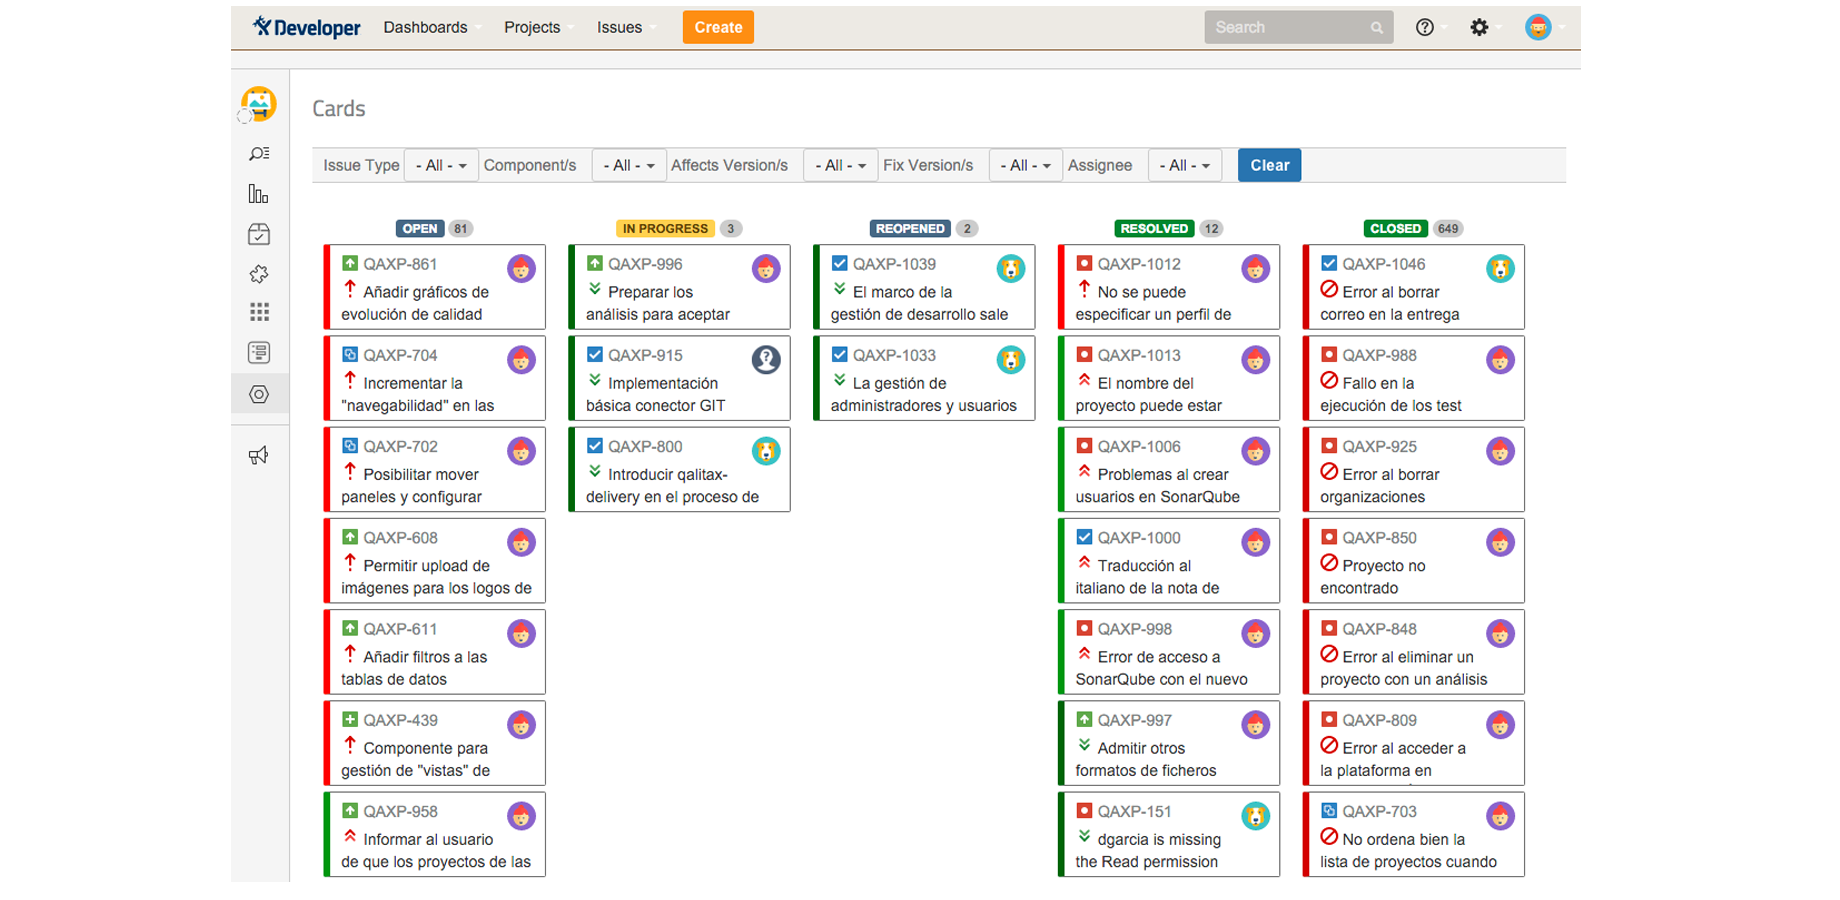Open issue link QAXP-861
1840x900 pixels.
(400, 264)
